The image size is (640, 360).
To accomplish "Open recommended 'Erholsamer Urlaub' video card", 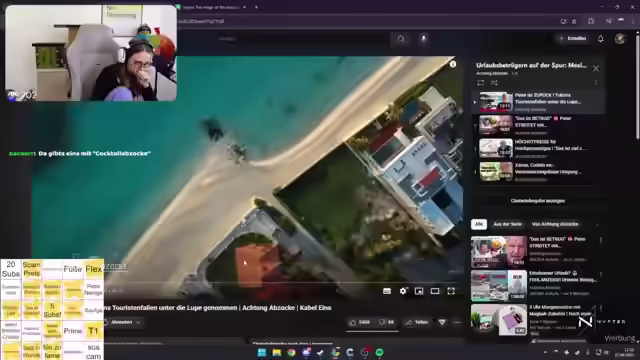I will pyautogui.click(x=535, y=285).
